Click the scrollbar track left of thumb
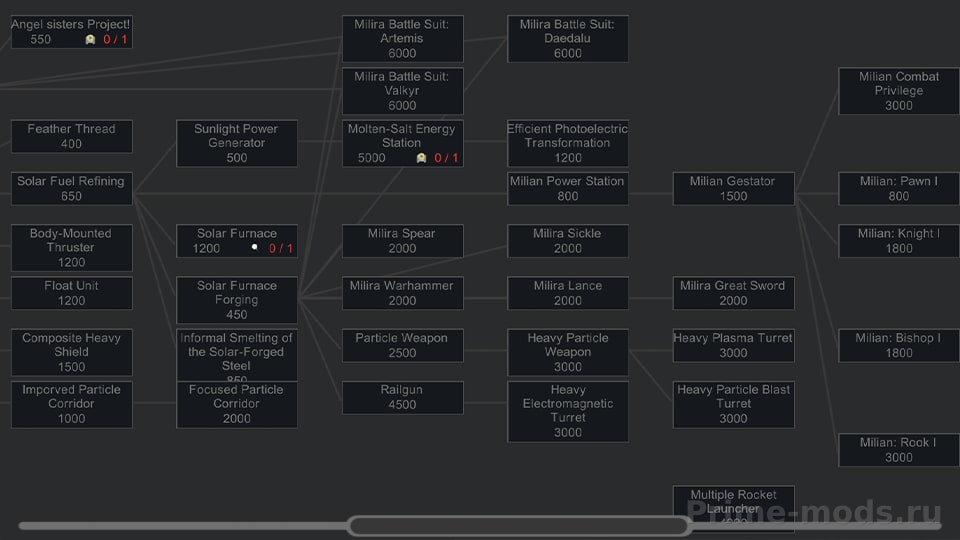The width and height of the screenshot is (960, 540). click(x=184, y=526)
